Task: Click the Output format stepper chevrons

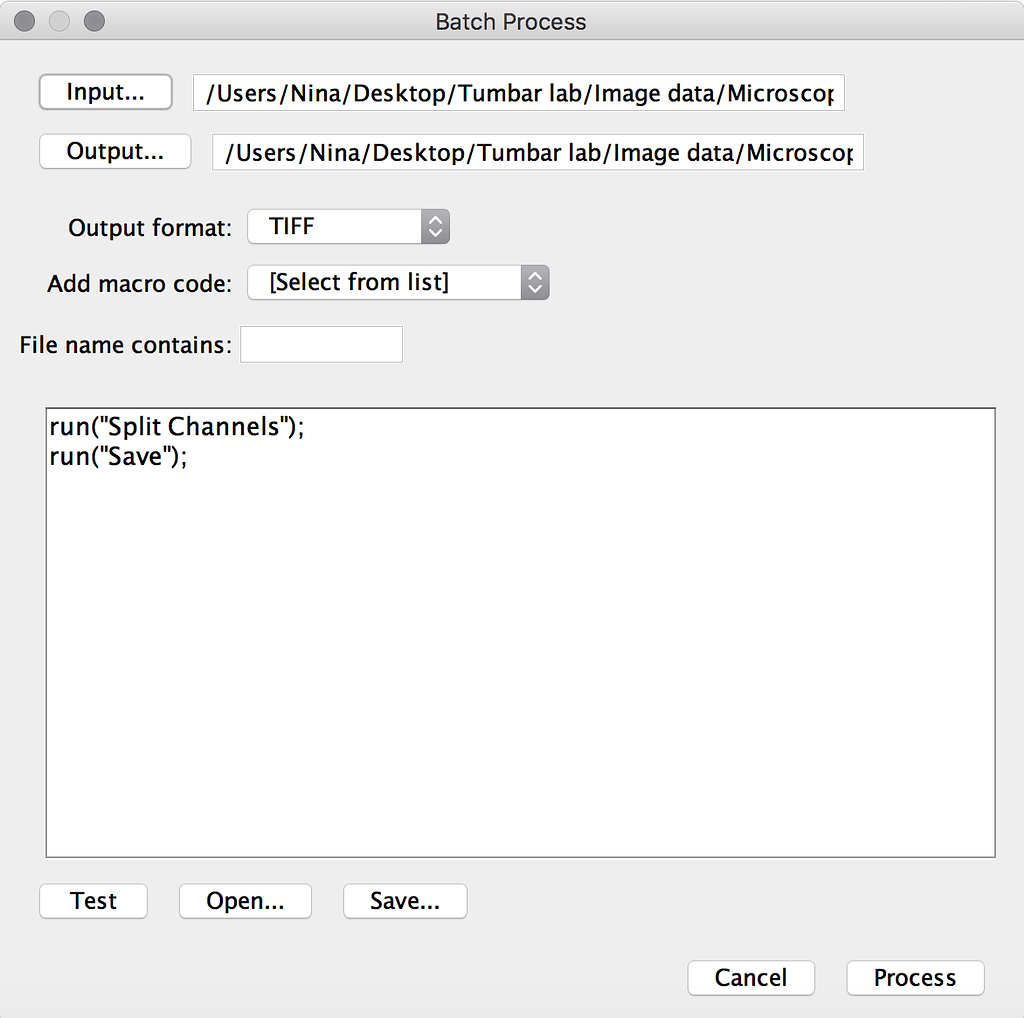Action: coord(434,226)
